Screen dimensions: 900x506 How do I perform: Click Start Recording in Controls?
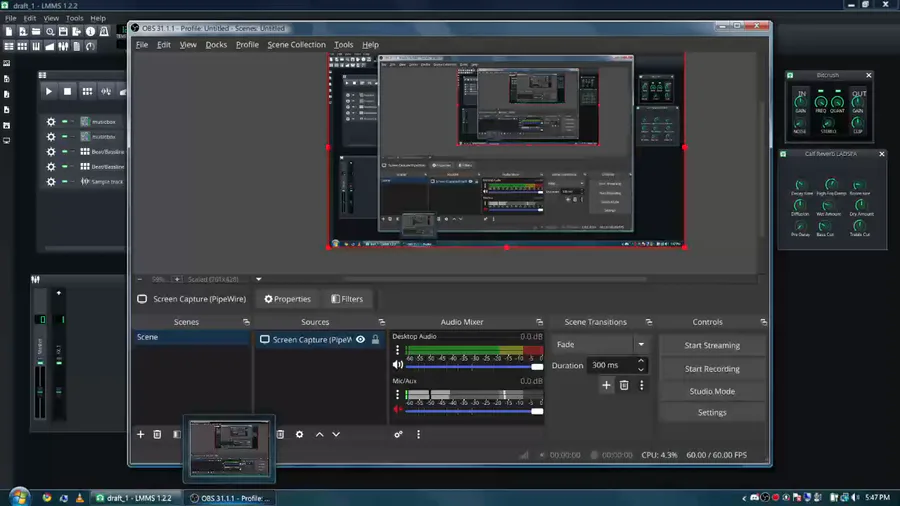(x=712, y=369)
